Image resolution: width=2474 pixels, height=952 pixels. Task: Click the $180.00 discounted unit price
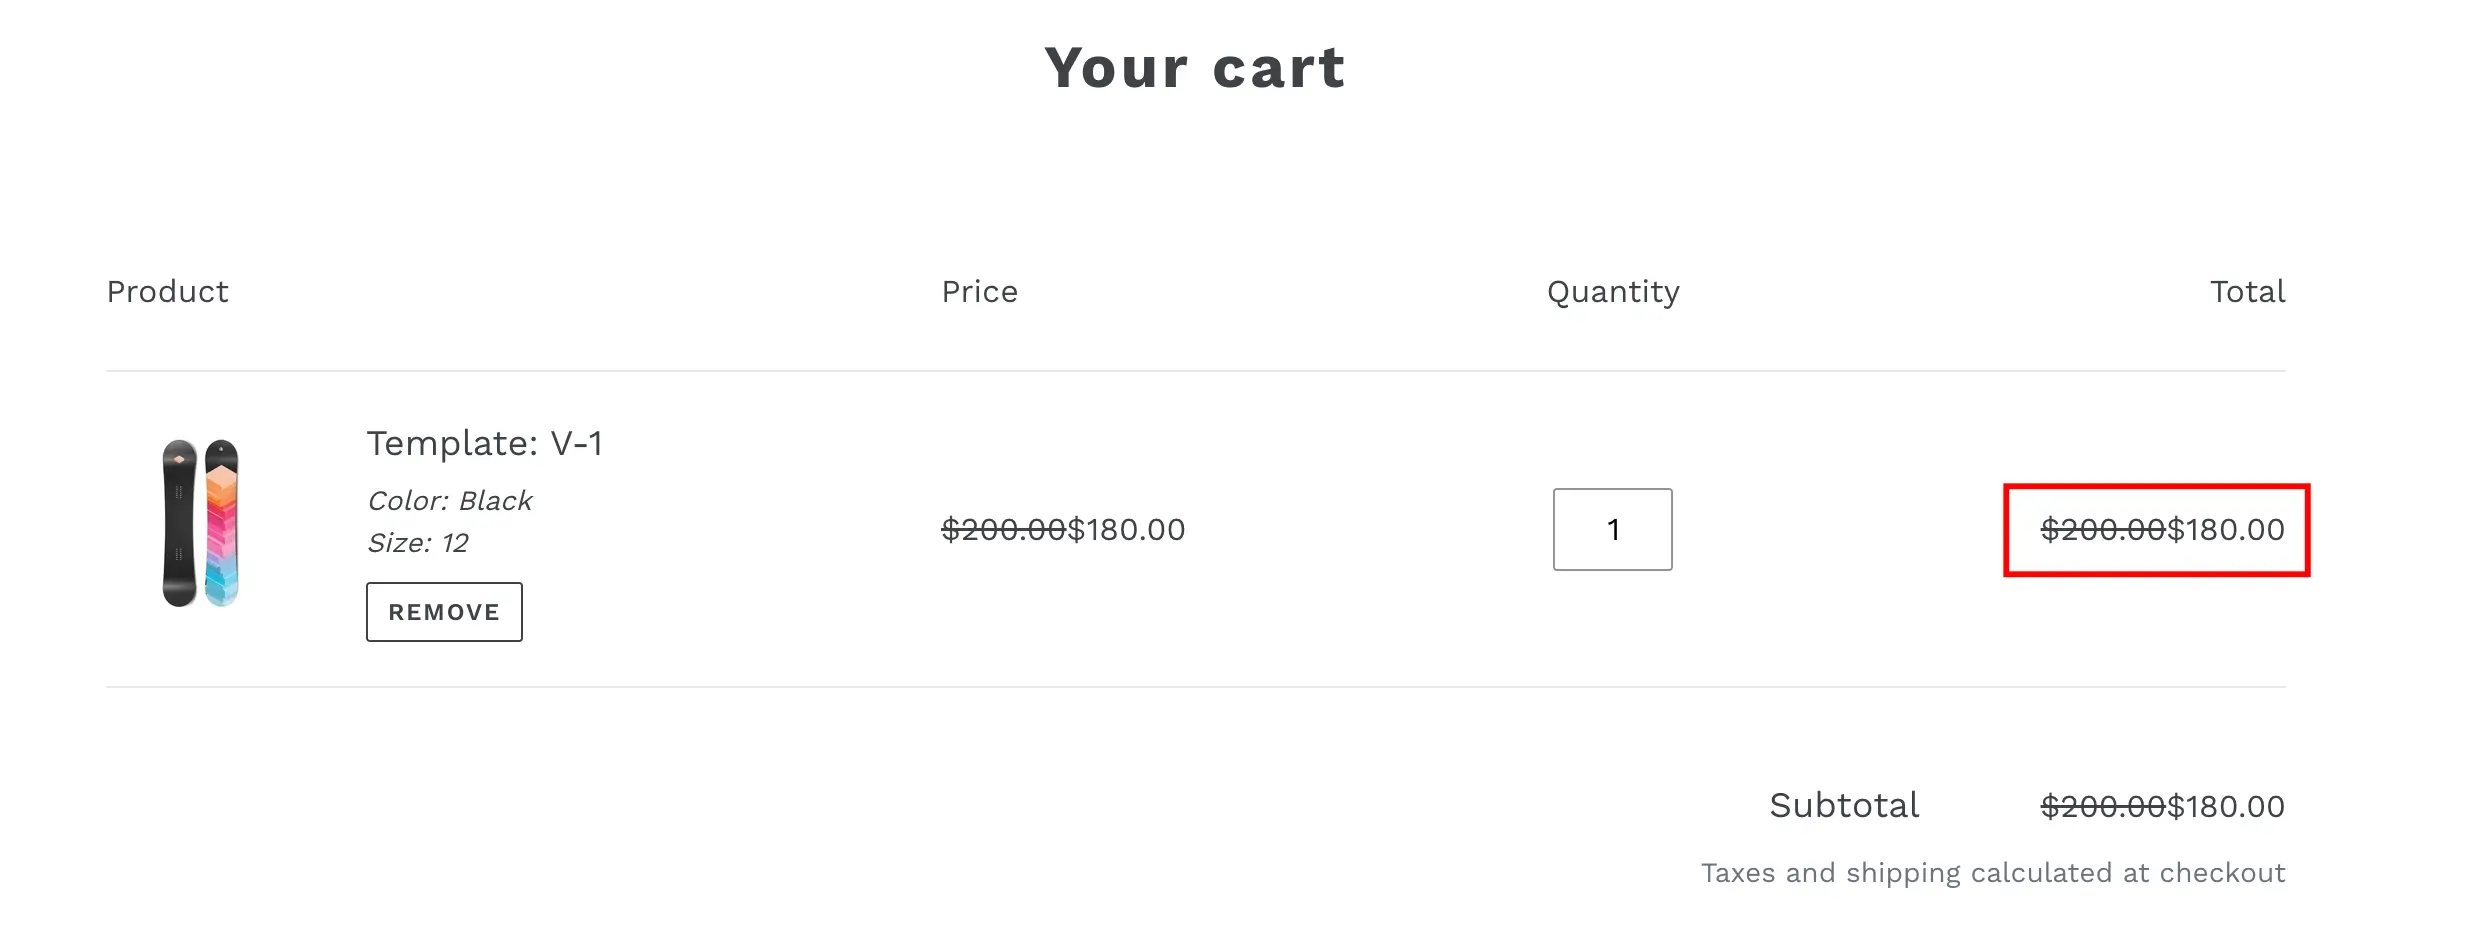point(1127,530)
